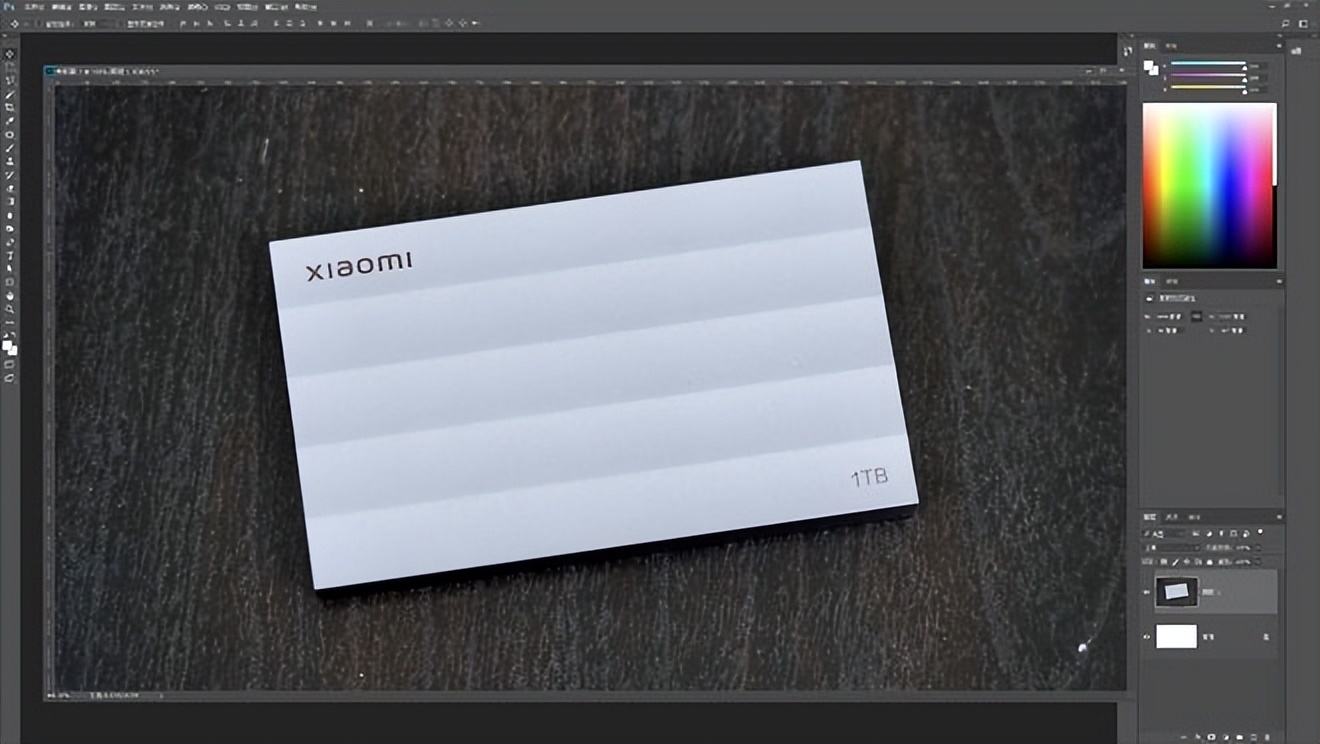
Task: Pick a color in the Color panel spectrum
Action: pos(1210,186)
